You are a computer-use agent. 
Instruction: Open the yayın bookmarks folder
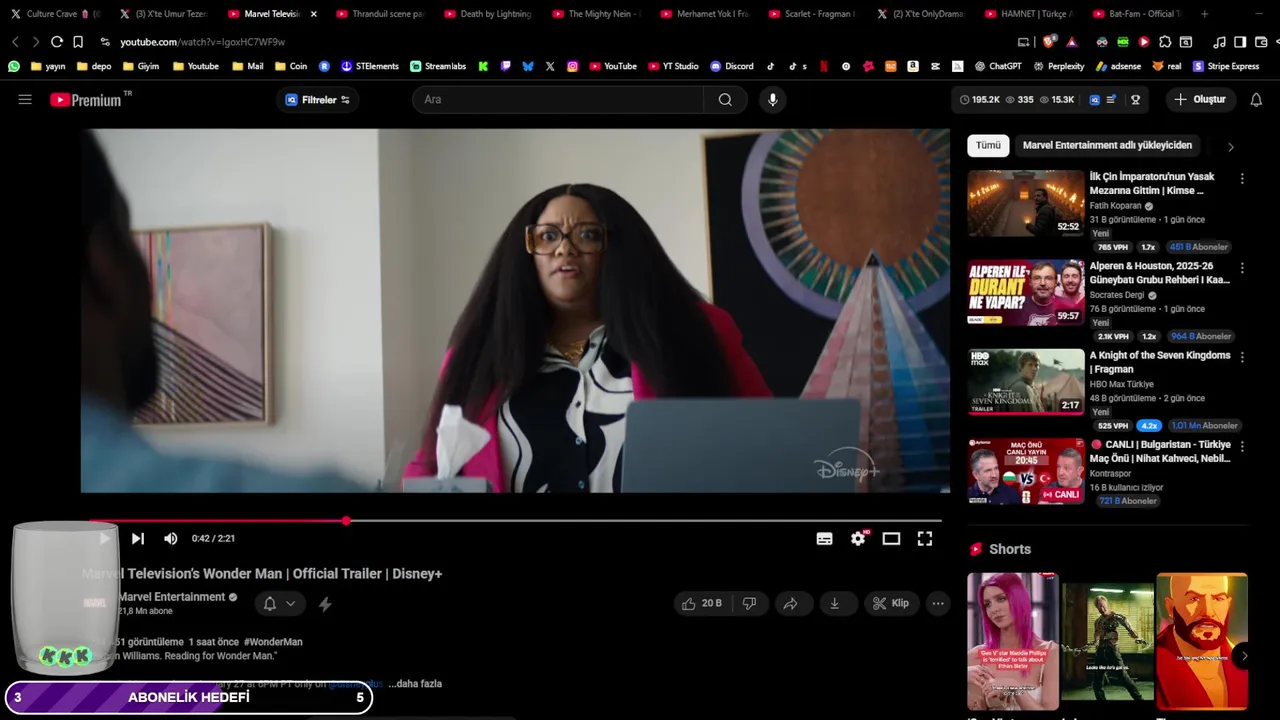pyautogui.click(x=48, y=66)
